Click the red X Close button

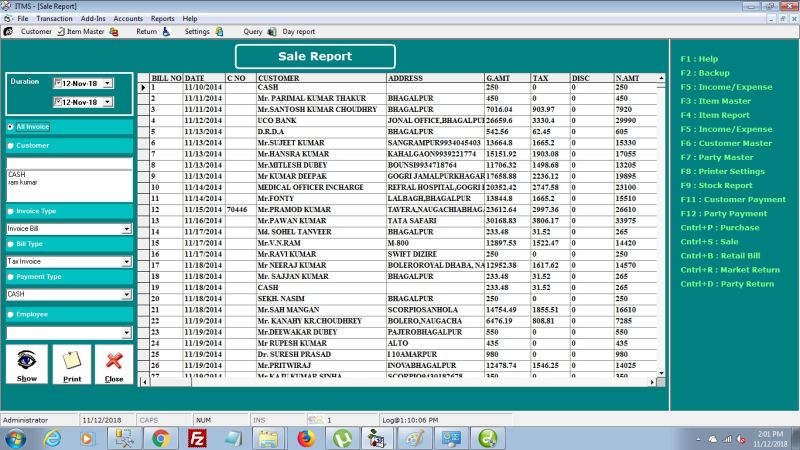(x=114, y=364)
